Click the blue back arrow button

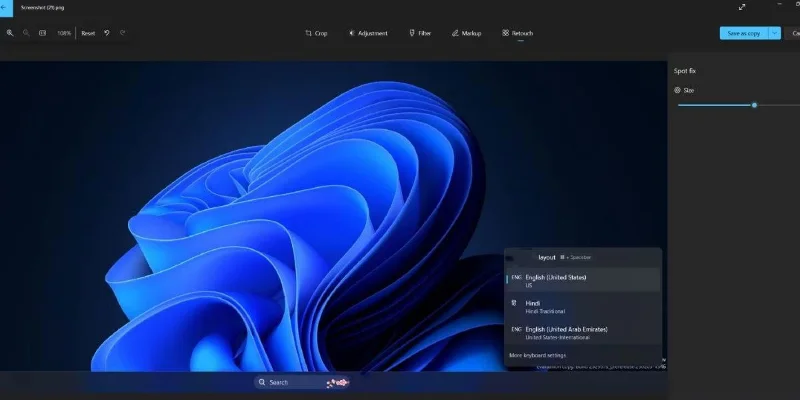click(x=5, y=8)
